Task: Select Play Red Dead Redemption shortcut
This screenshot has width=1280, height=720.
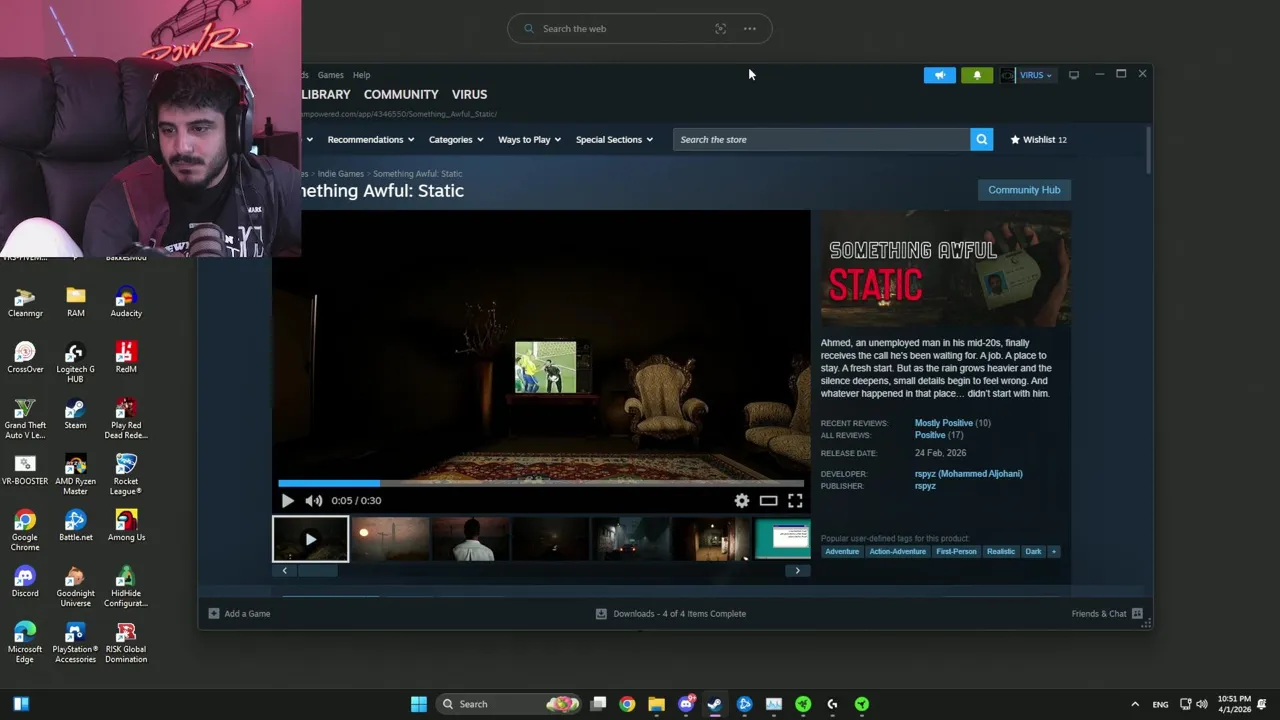Action: 126,418
